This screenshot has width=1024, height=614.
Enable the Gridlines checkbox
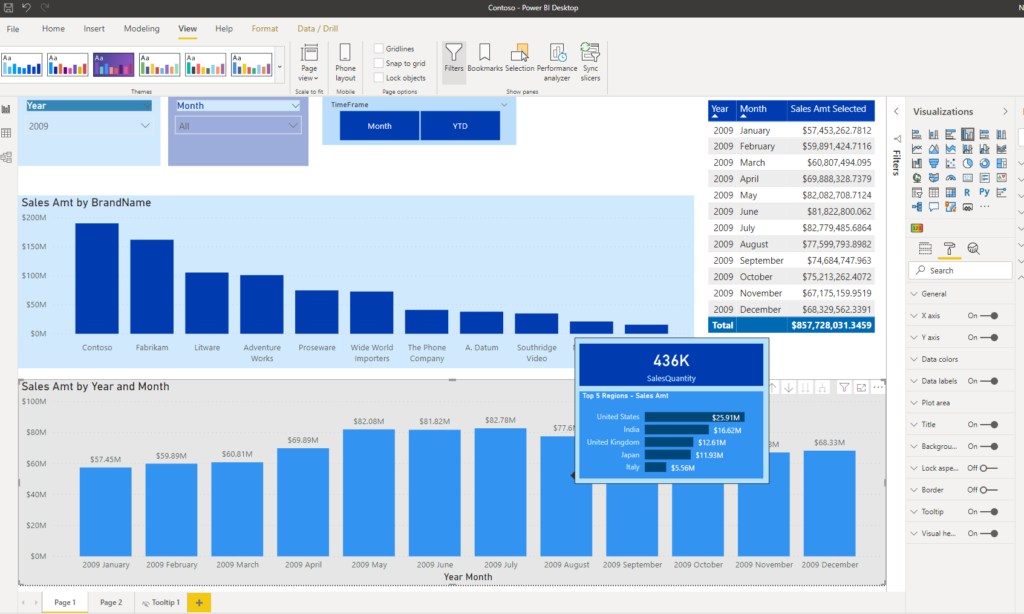(x=378, y=48)
